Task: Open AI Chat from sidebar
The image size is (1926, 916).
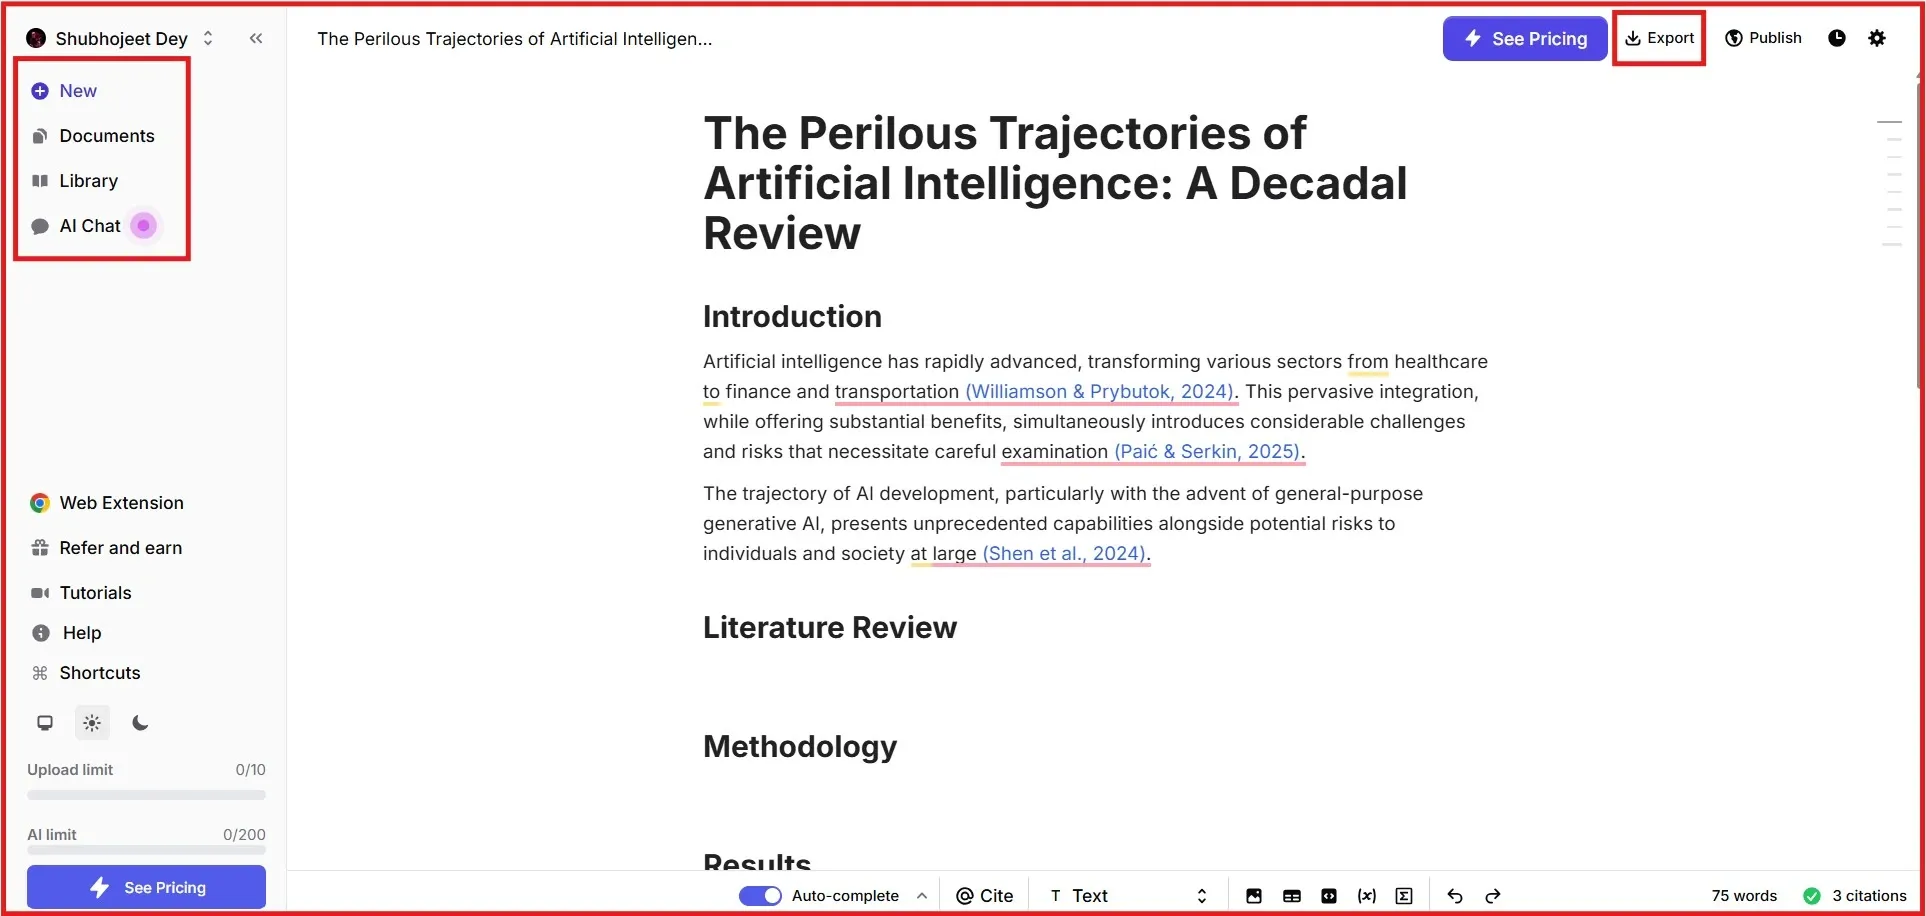Action: coord(89,226)
